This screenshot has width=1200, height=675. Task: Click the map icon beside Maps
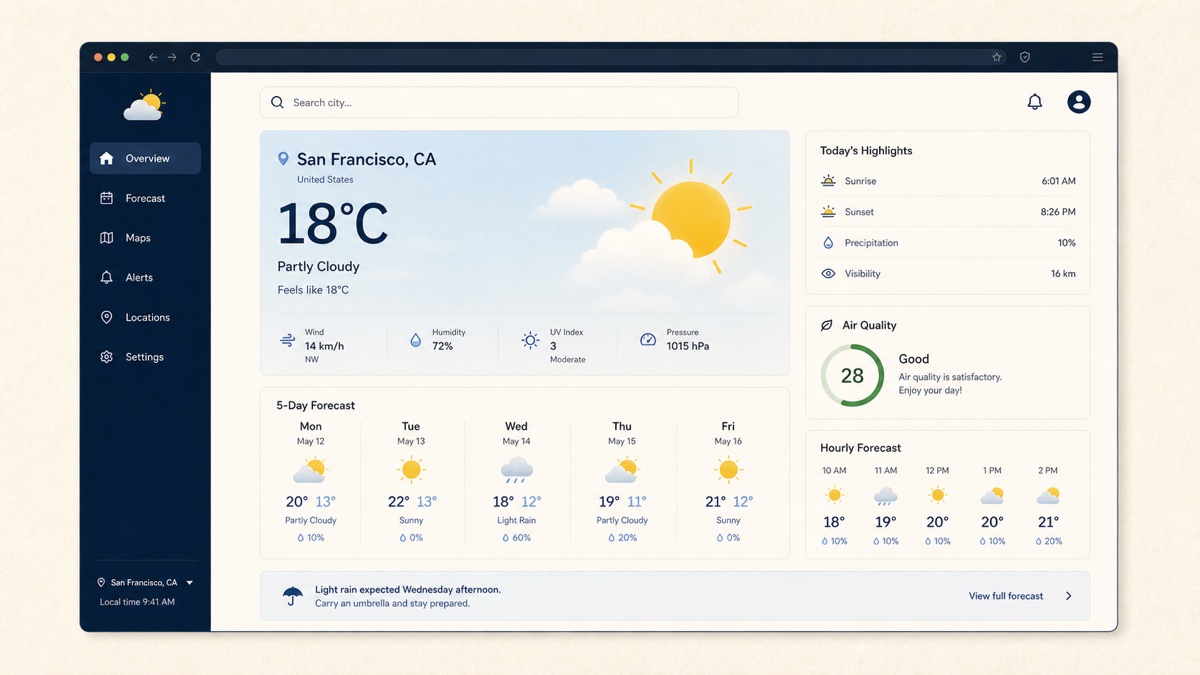(x=107, y=238)
